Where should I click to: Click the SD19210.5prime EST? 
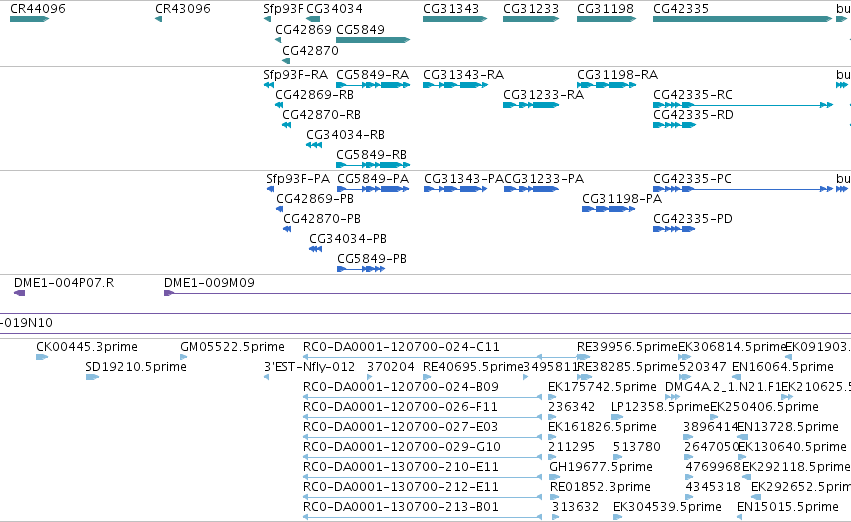(92, 377)
